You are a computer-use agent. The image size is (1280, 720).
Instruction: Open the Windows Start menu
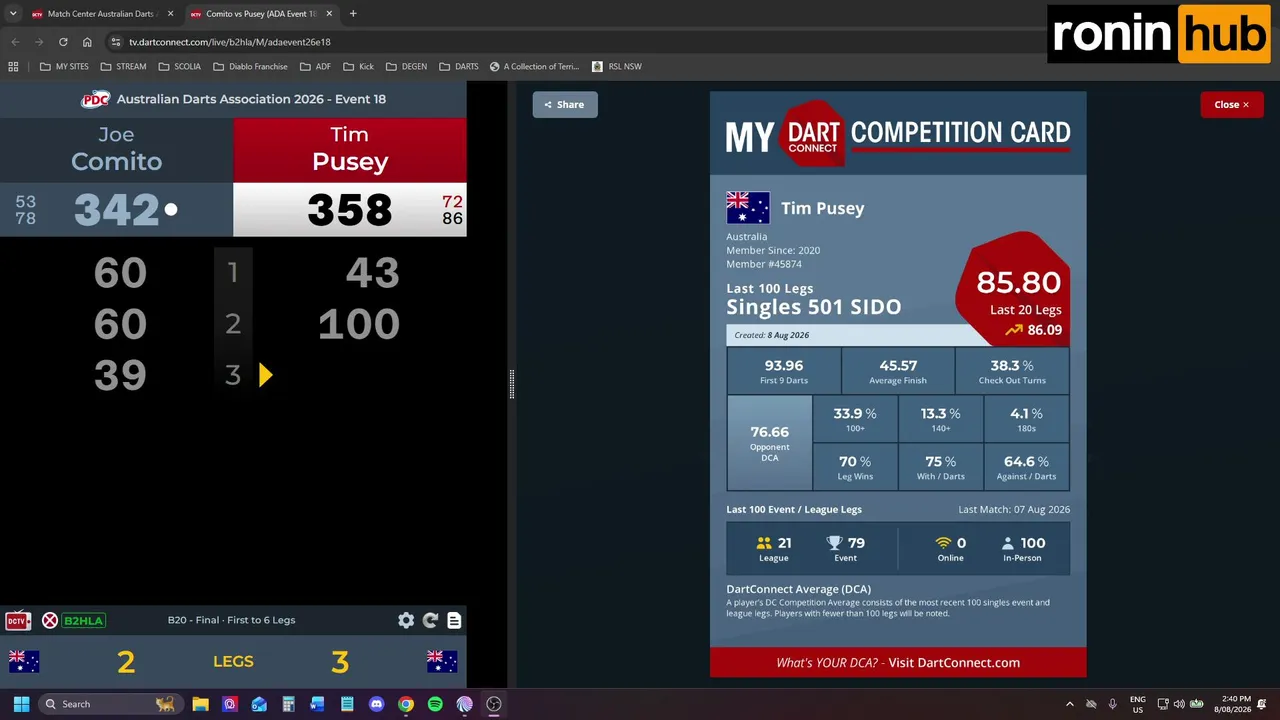coord(21,704)
